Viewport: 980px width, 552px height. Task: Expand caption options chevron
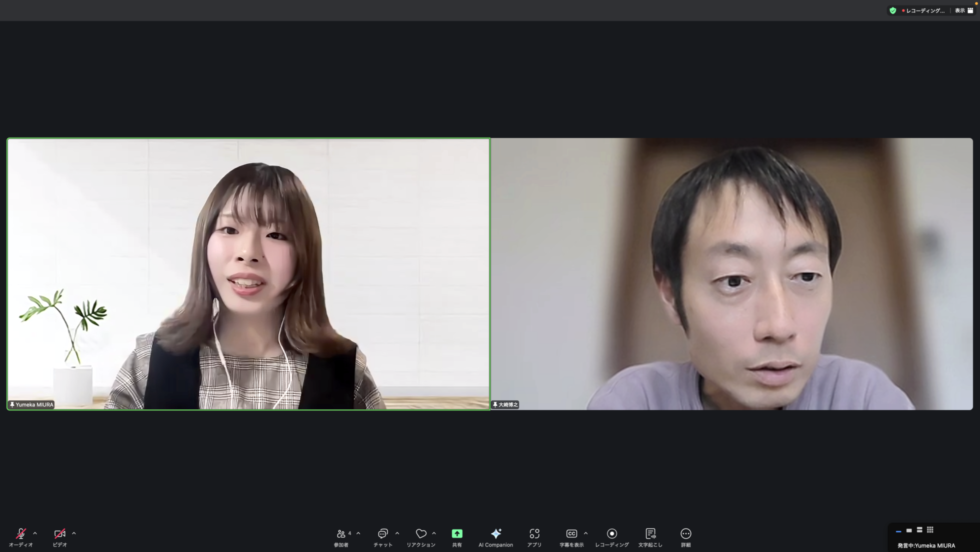point(586,533)
